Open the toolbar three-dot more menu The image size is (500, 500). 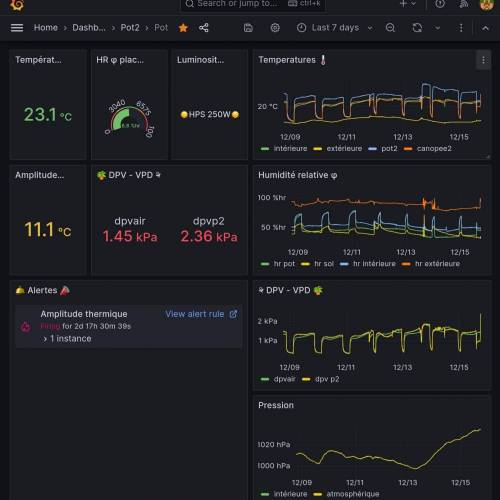point(461,28)
